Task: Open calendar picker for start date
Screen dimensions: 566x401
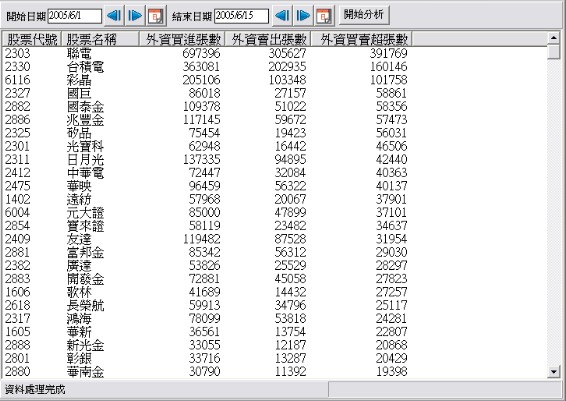Action: [x=156, y=16]
